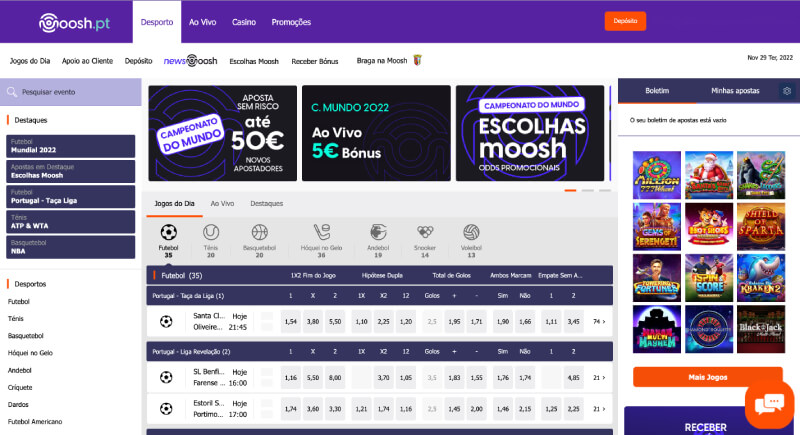Click the orange Depósito button
Viewport: 800px width, 435px height.
(625, 21)
